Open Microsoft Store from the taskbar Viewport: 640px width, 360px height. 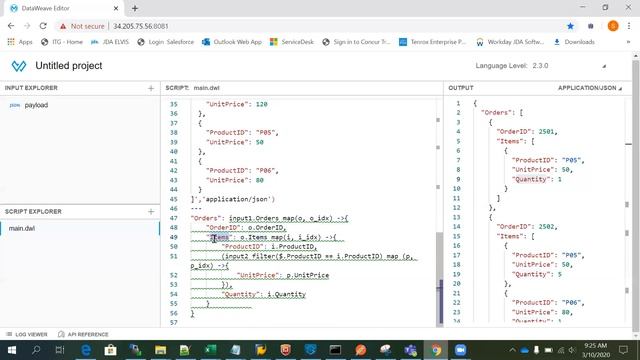tap(110, 350)
